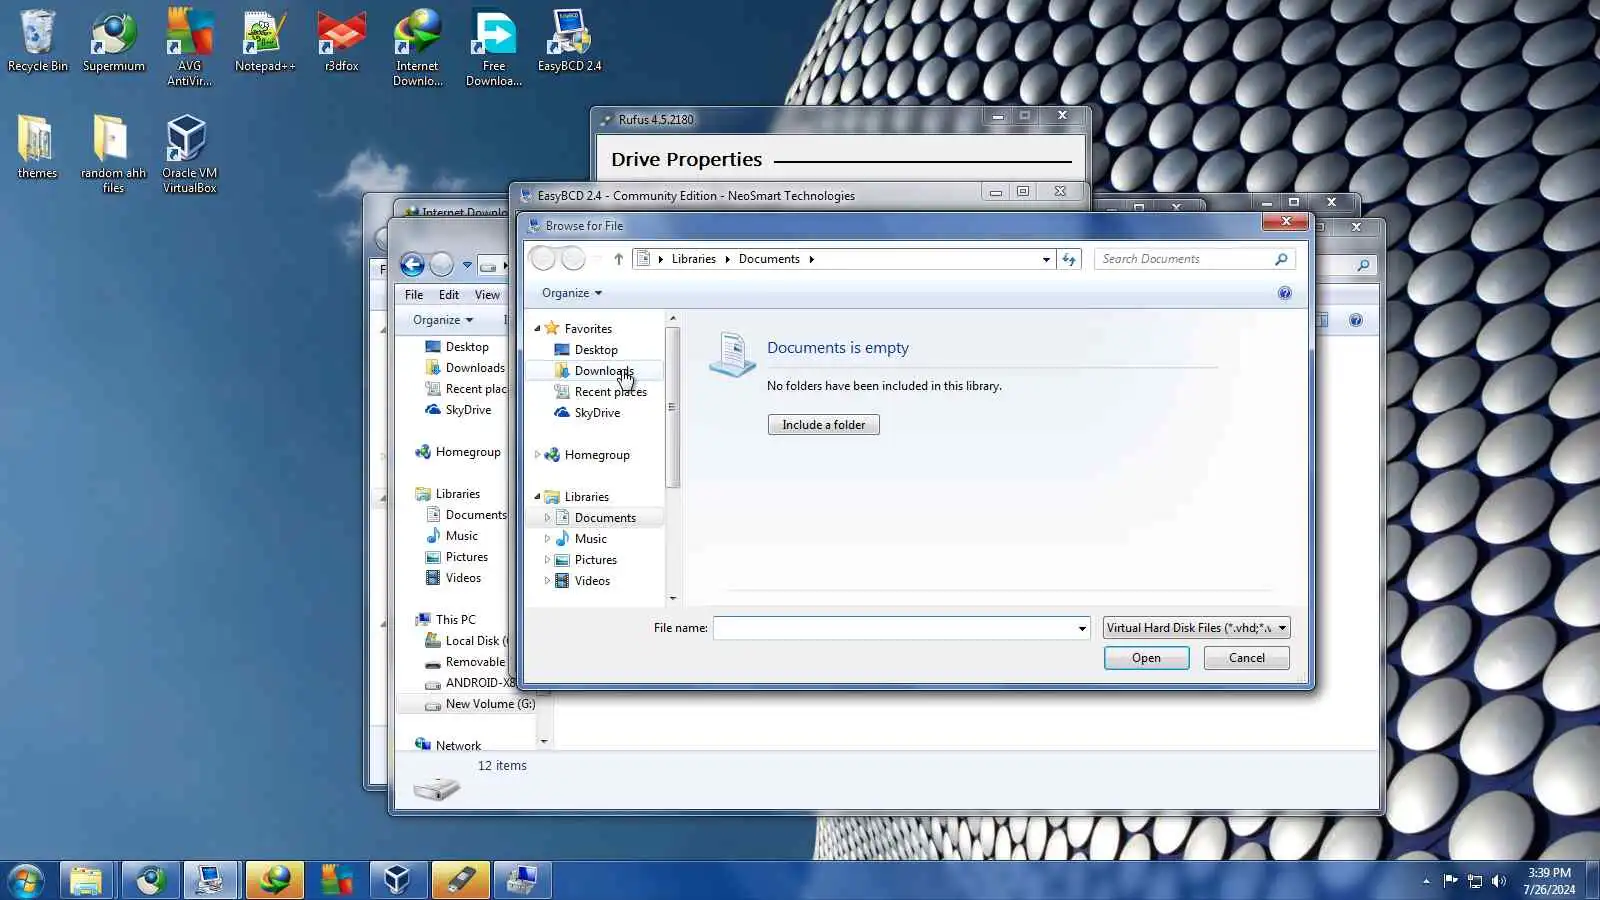1600x900 pixels.
Task: Expand the Homegroup node in Browse dialog
Action: click(537, 455)
